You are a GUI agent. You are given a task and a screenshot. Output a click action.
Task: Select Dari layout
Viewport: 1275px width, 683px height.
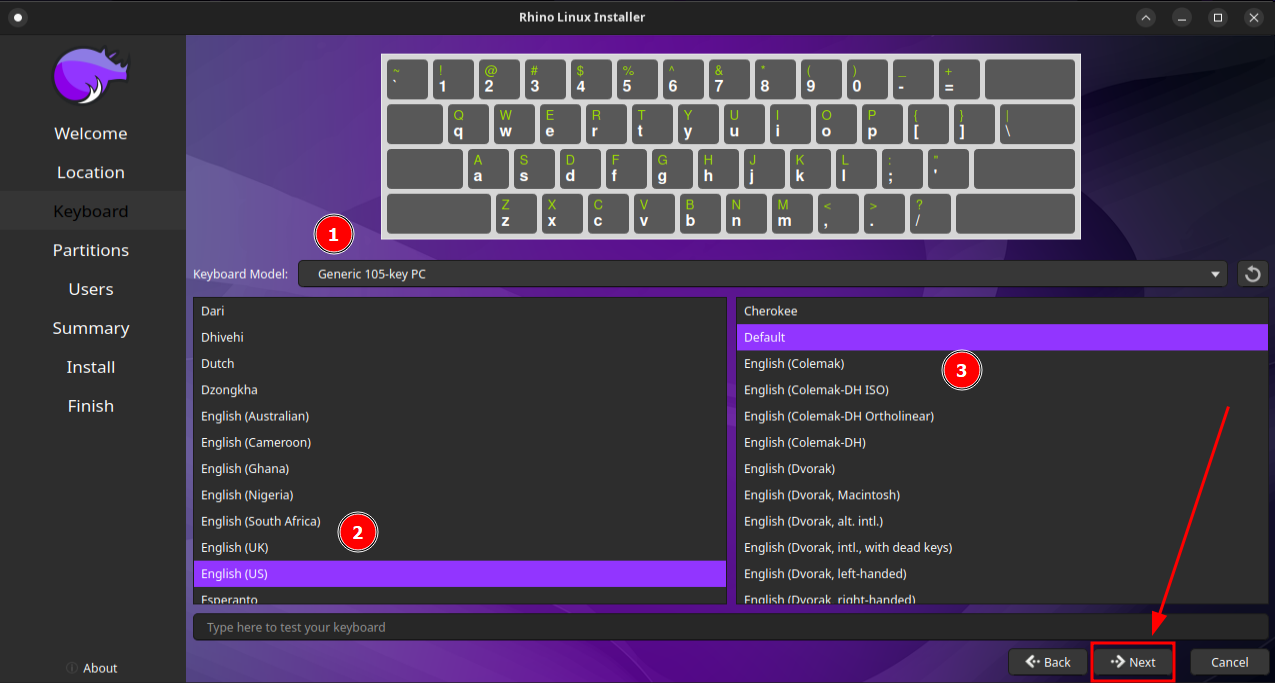(x=460, y=311)
